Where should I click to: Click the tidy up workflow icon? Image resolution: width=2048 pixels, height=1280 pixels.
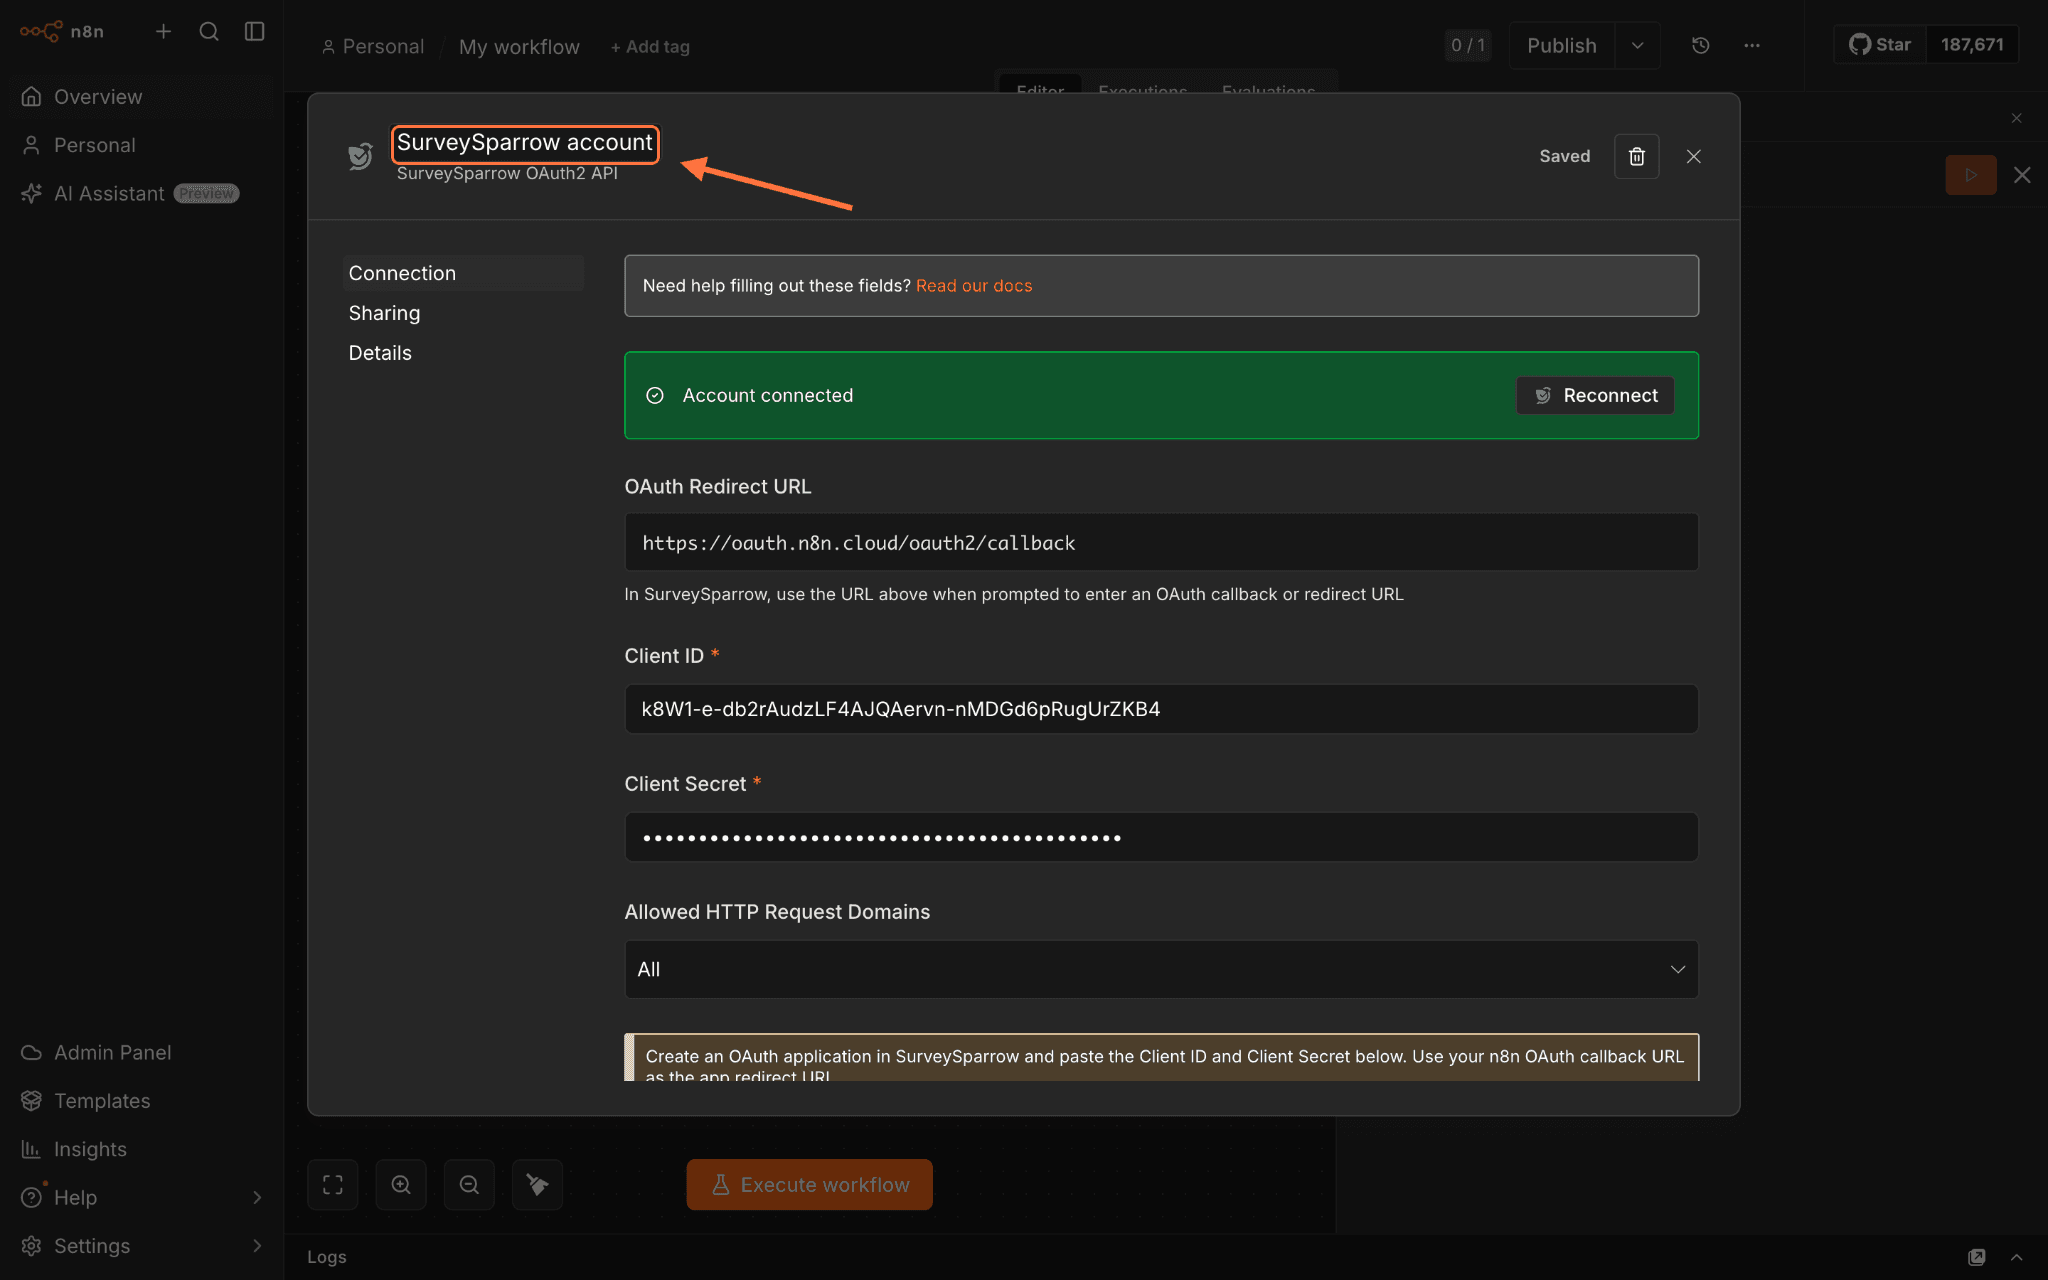coord(538,1185)
